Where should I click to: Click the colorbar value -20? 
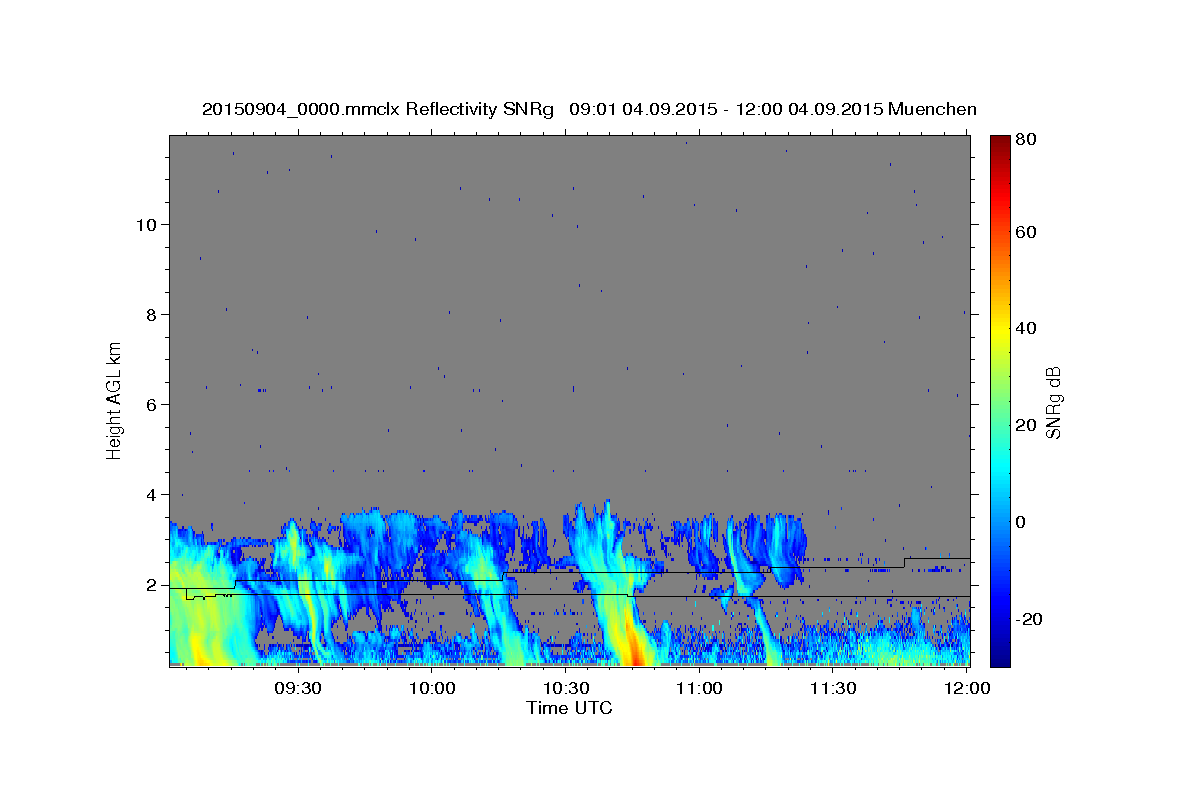pyautogui.click(x=1030, y=619)
